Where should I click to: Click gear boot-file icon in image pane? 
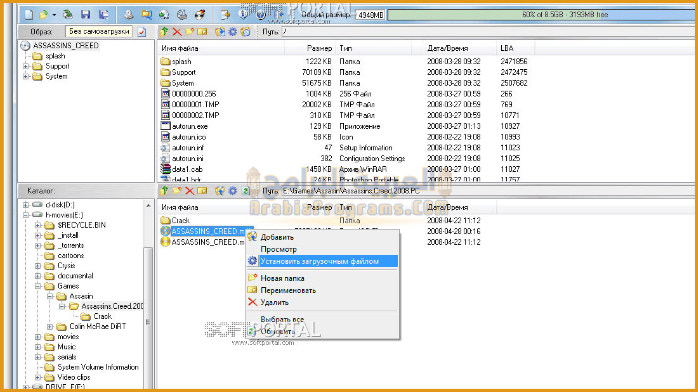pos(232,32)
